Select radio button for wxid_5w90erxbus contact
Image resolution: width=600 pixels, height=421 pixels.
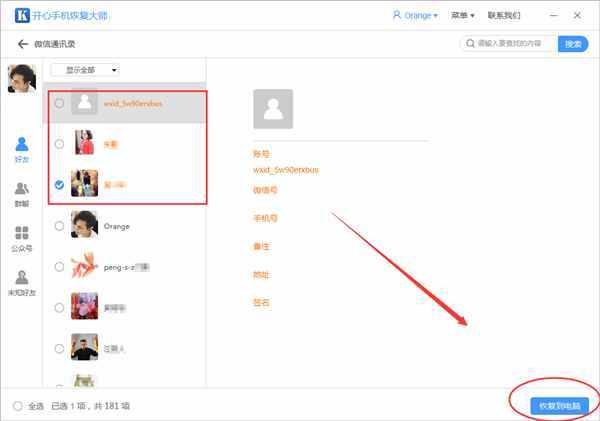click(x=59, y=103)
